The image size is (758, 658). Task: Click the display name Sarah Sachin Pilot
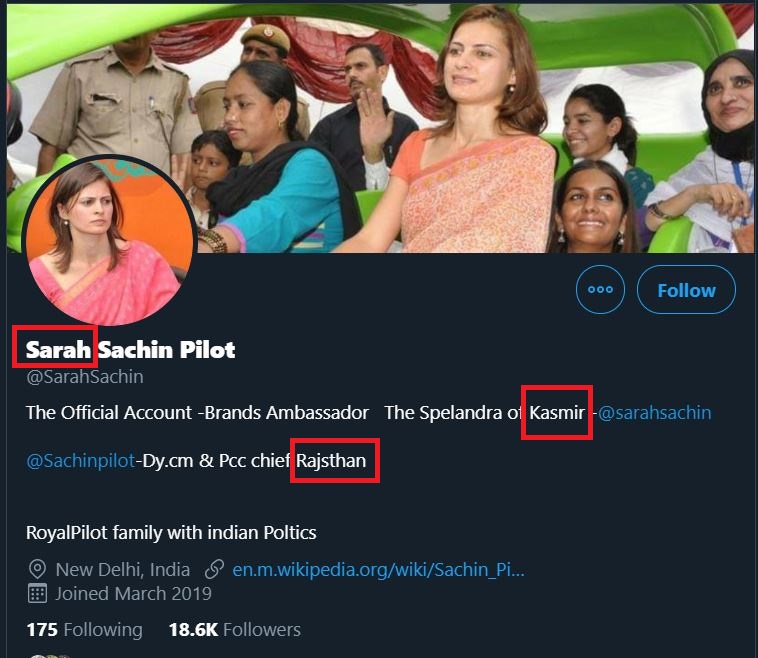coord(131,350)
